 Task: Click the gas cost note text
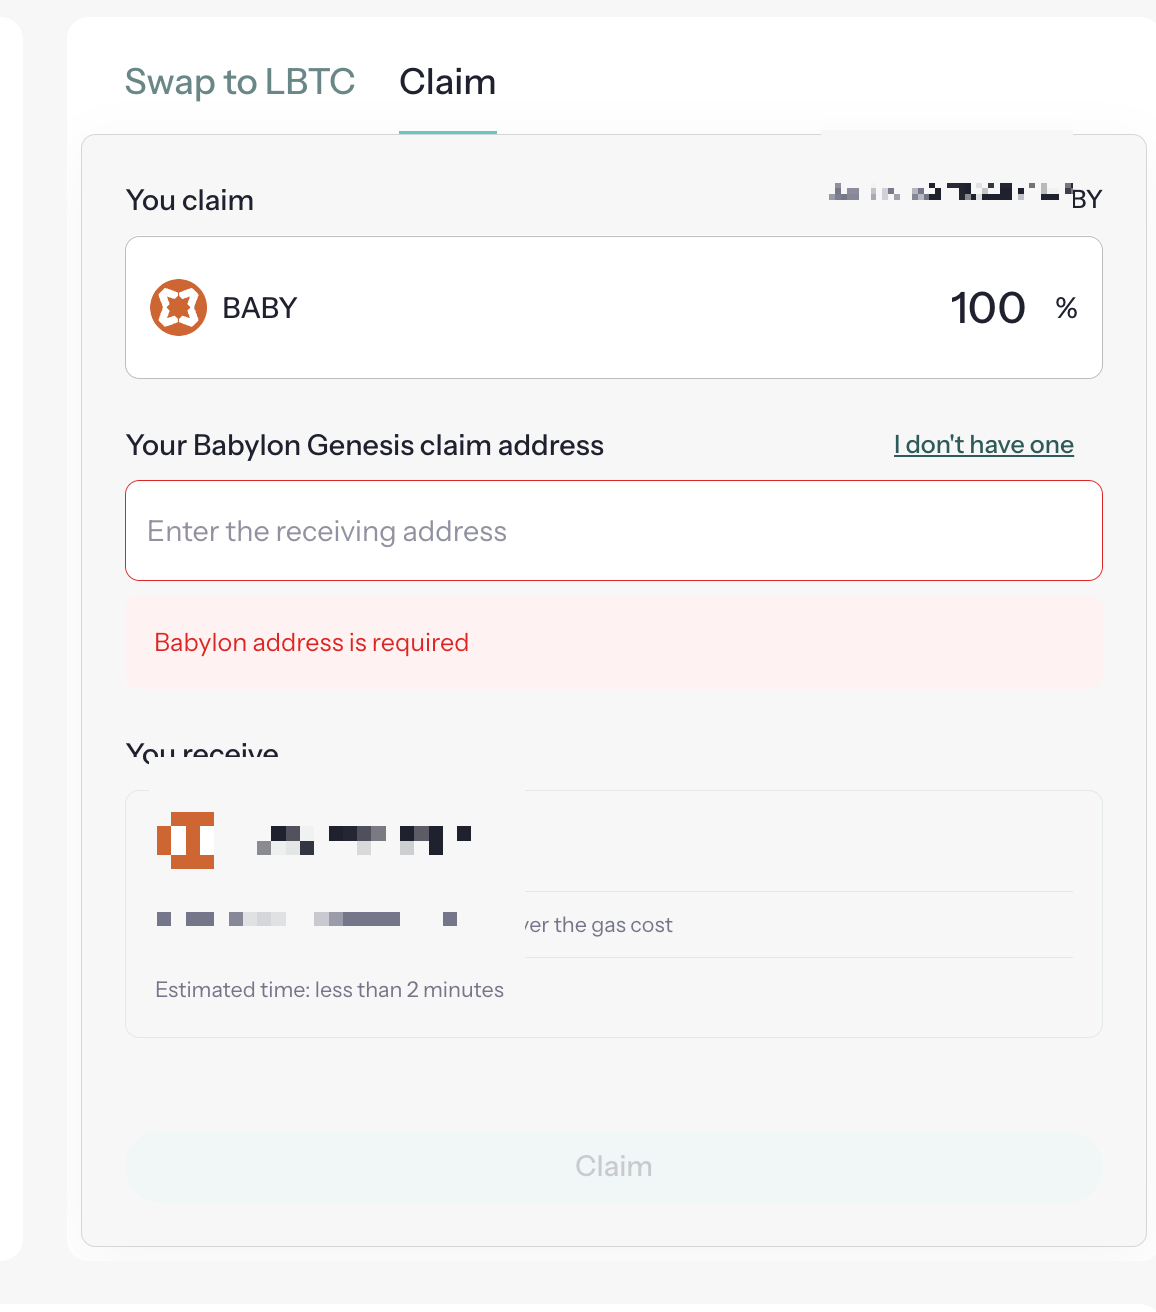(x=598, y=925)
